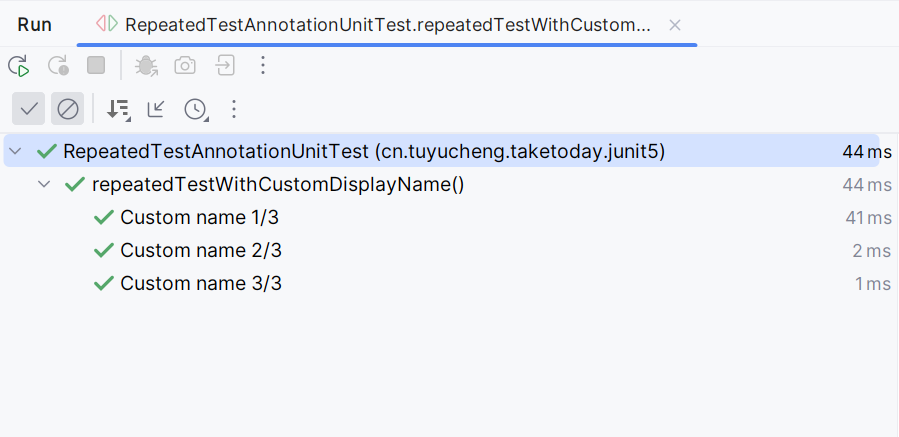Click the camera icon in the toolbar
The image size is (899, 437).
point(185,65)
